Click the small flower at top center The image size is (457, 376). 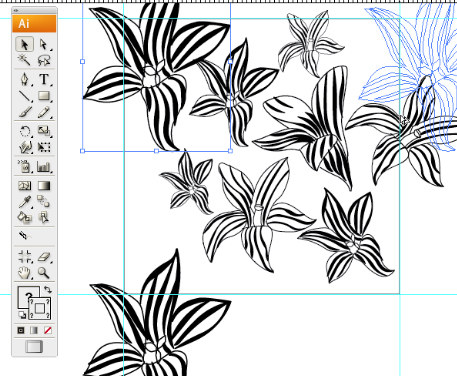(x=311, y=43)
